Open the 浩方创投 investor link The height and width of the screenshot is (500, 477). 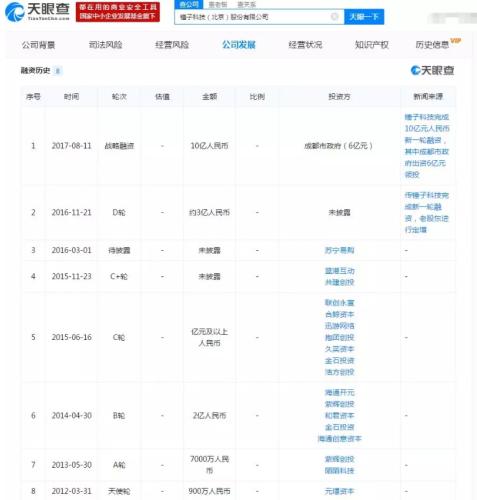[x=339, y=372]
